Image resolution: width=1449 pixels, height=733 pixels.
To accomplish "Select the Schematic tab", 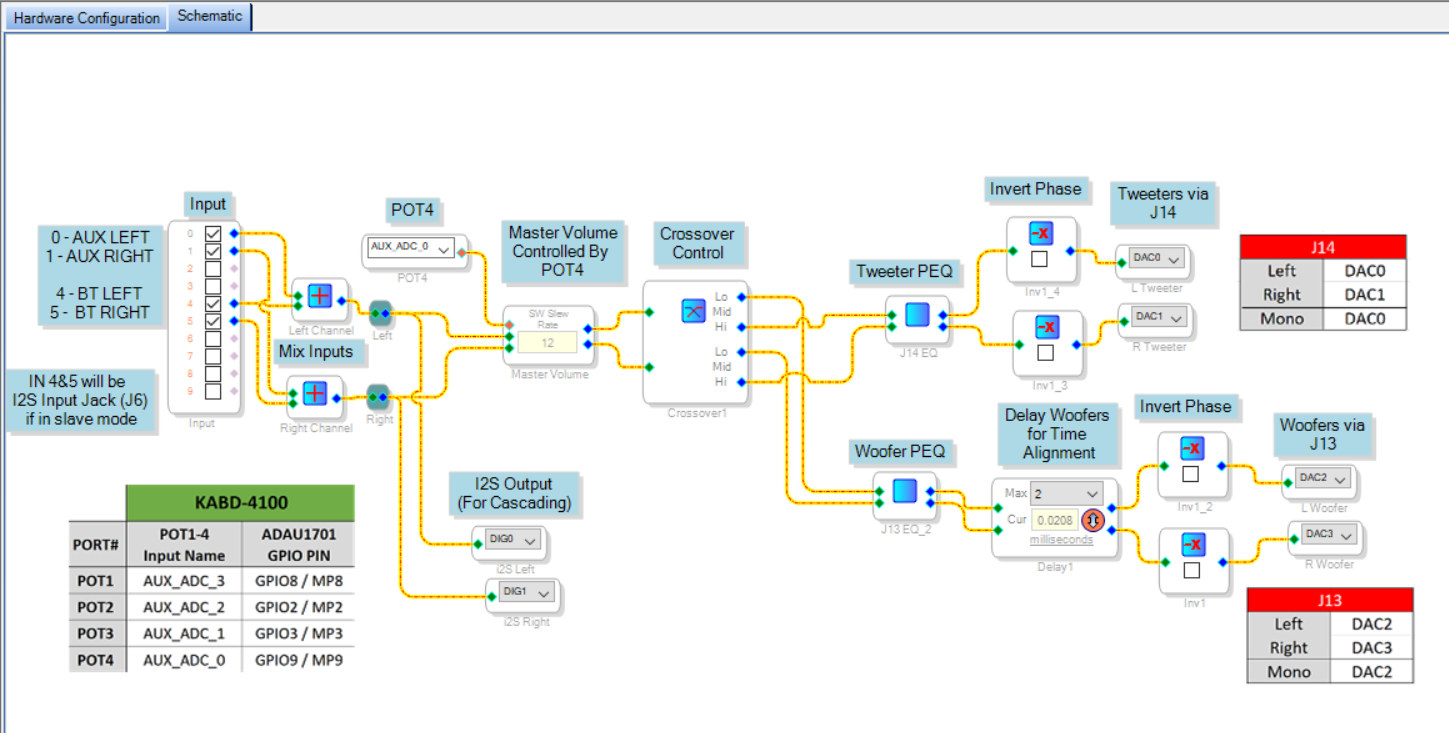I will (x=210, y=16).
